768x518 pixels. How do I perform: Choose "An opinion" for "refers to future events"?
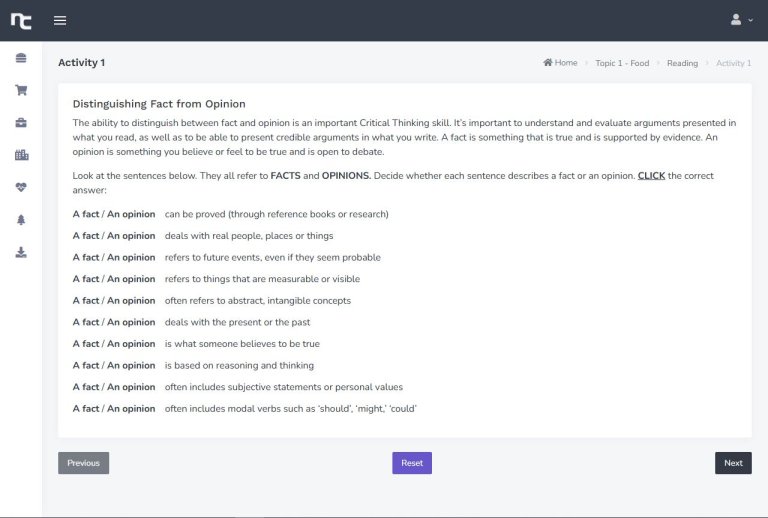[x=131, y=257]
